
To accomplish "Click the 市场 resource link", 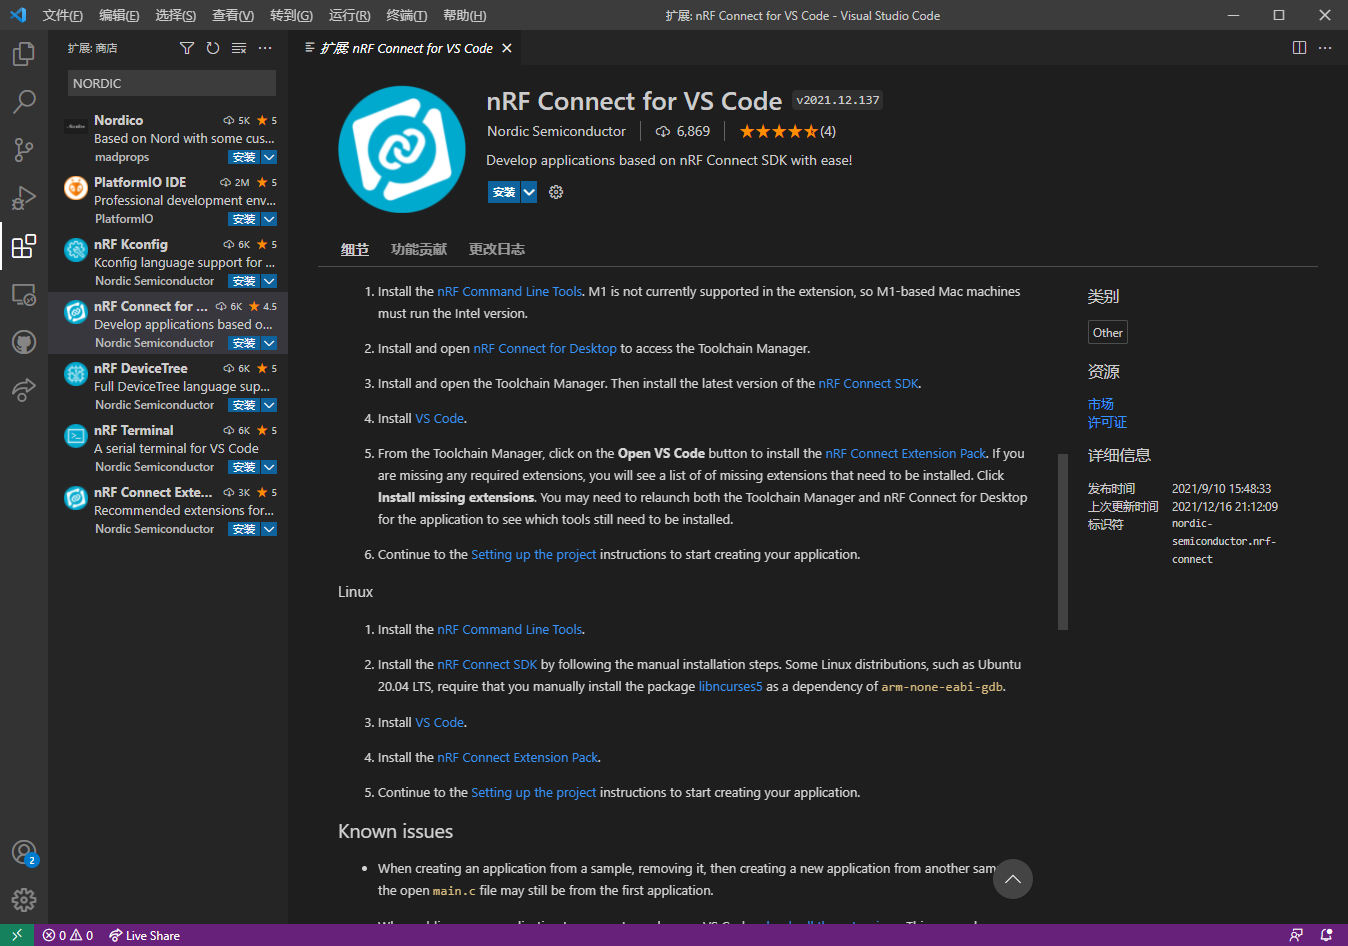I will pos(1101,404).
